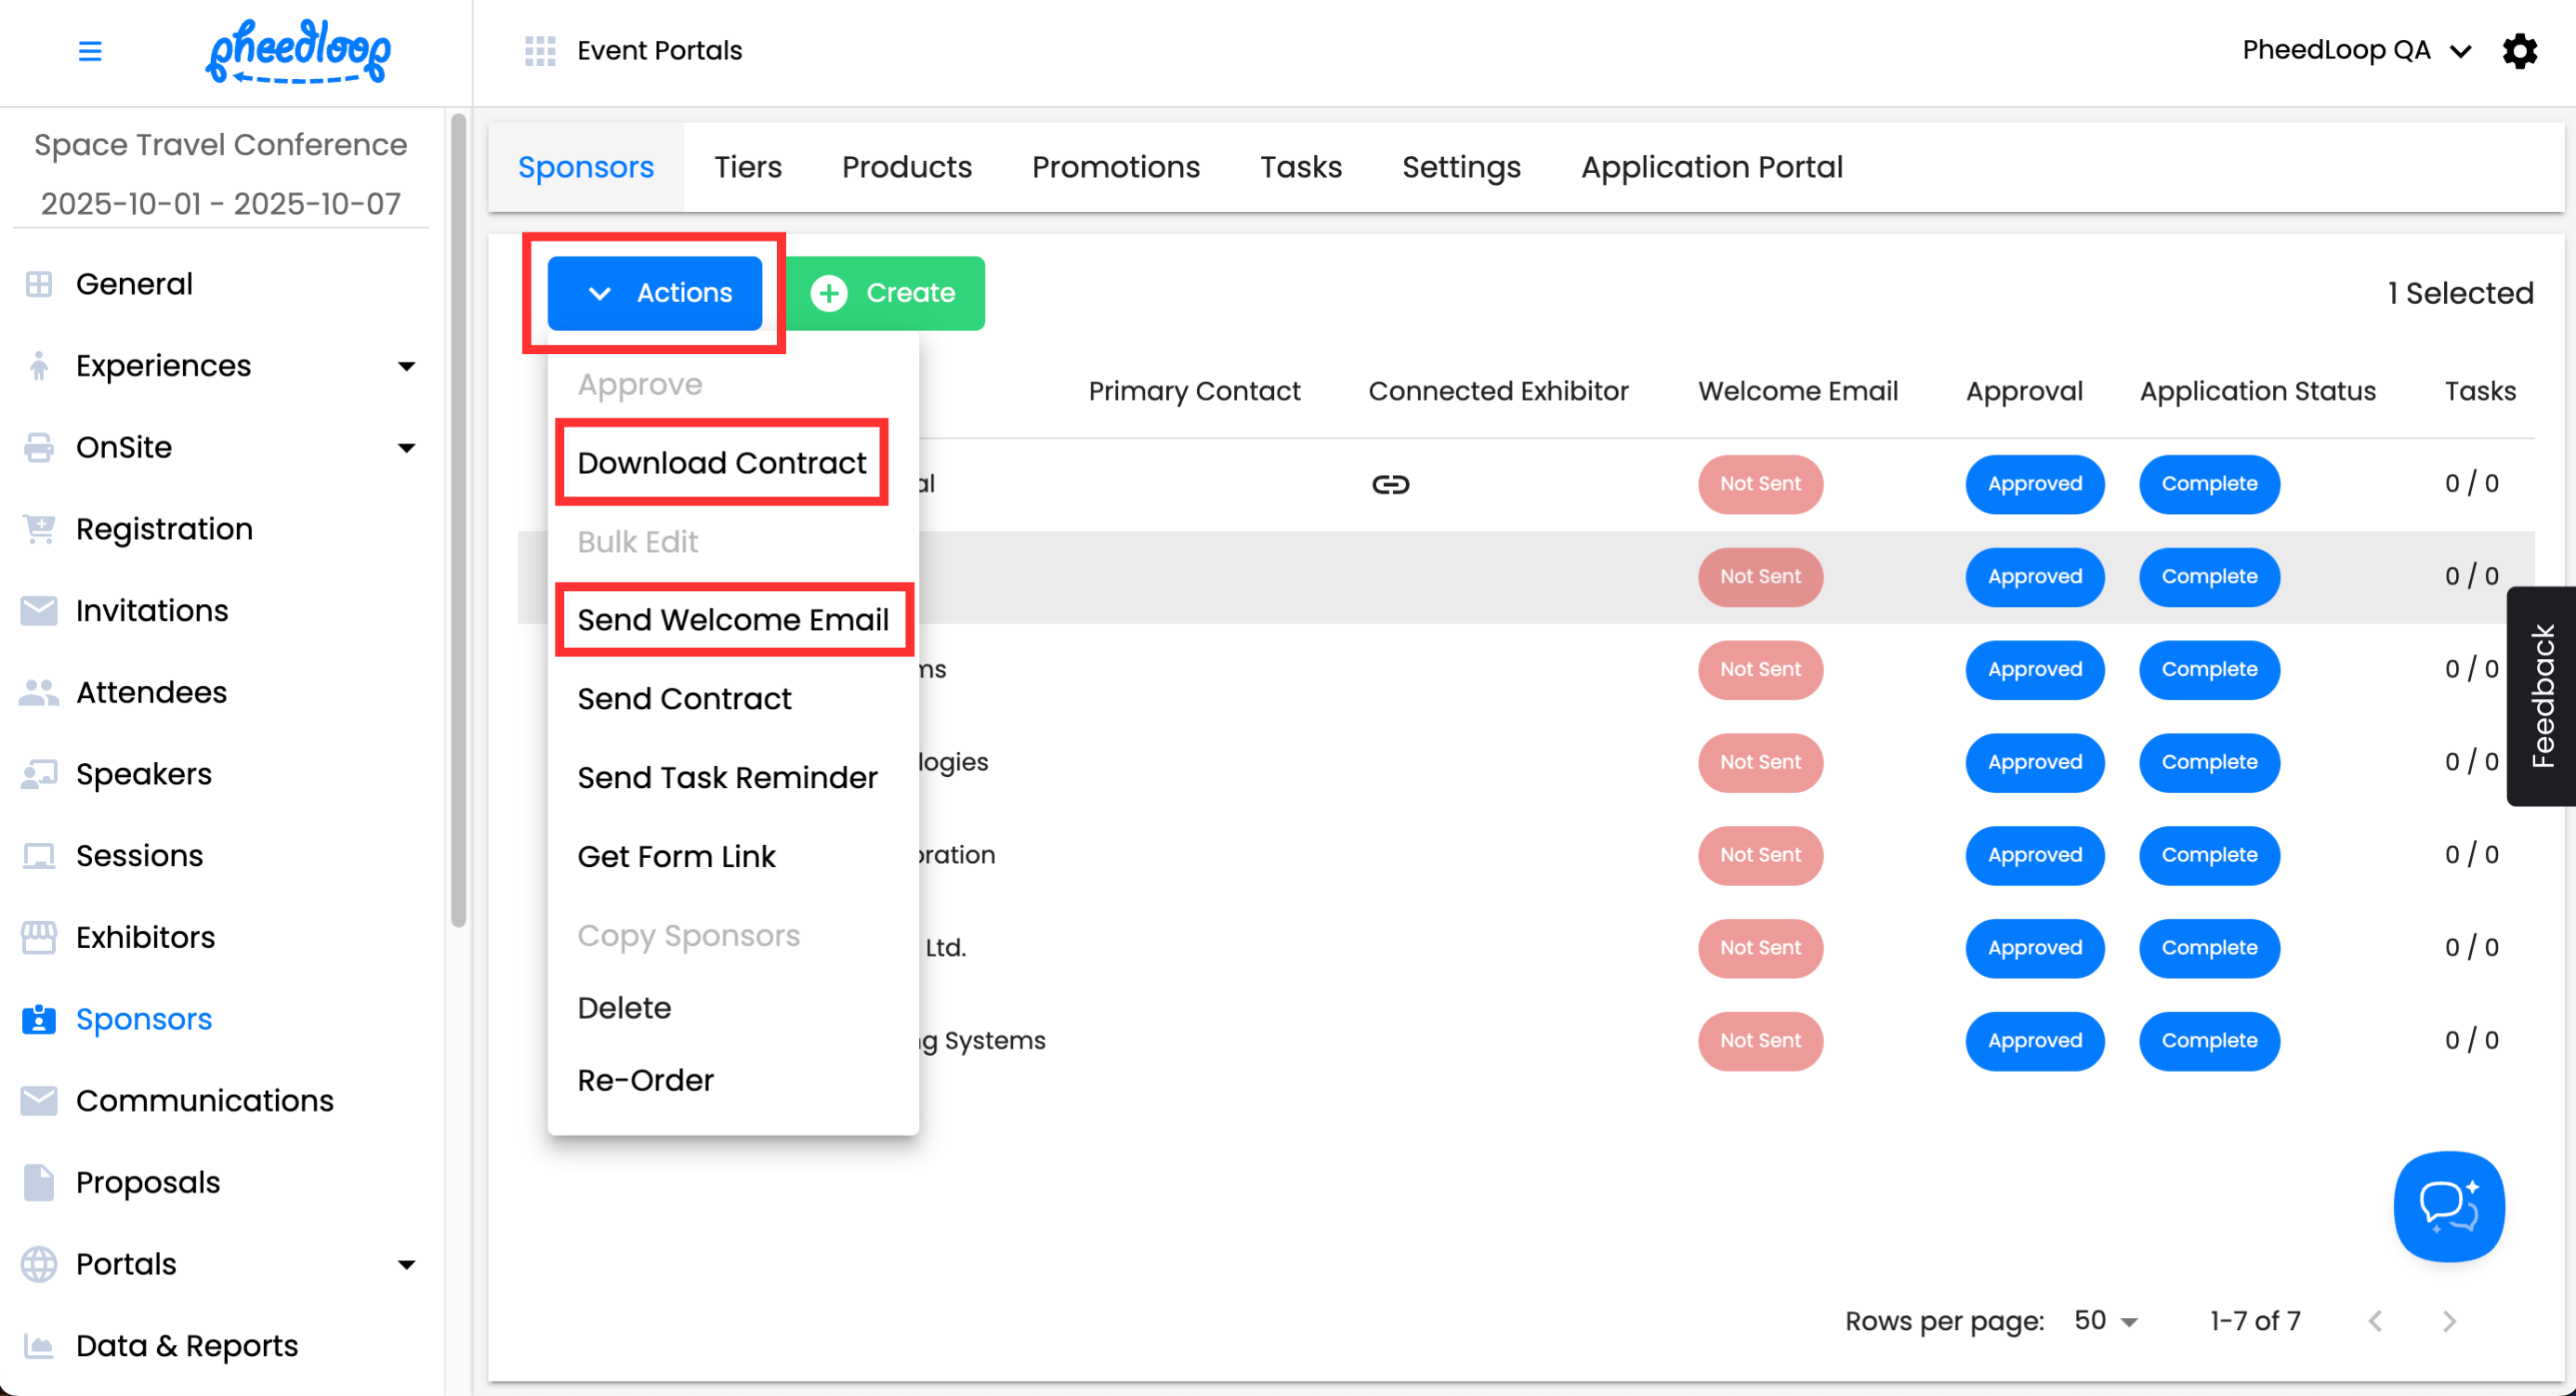Click the Registration cart icon in sidebar
Viewport: 2576px width, 1396px height.
pyautogui.click(x=39, y=529)
